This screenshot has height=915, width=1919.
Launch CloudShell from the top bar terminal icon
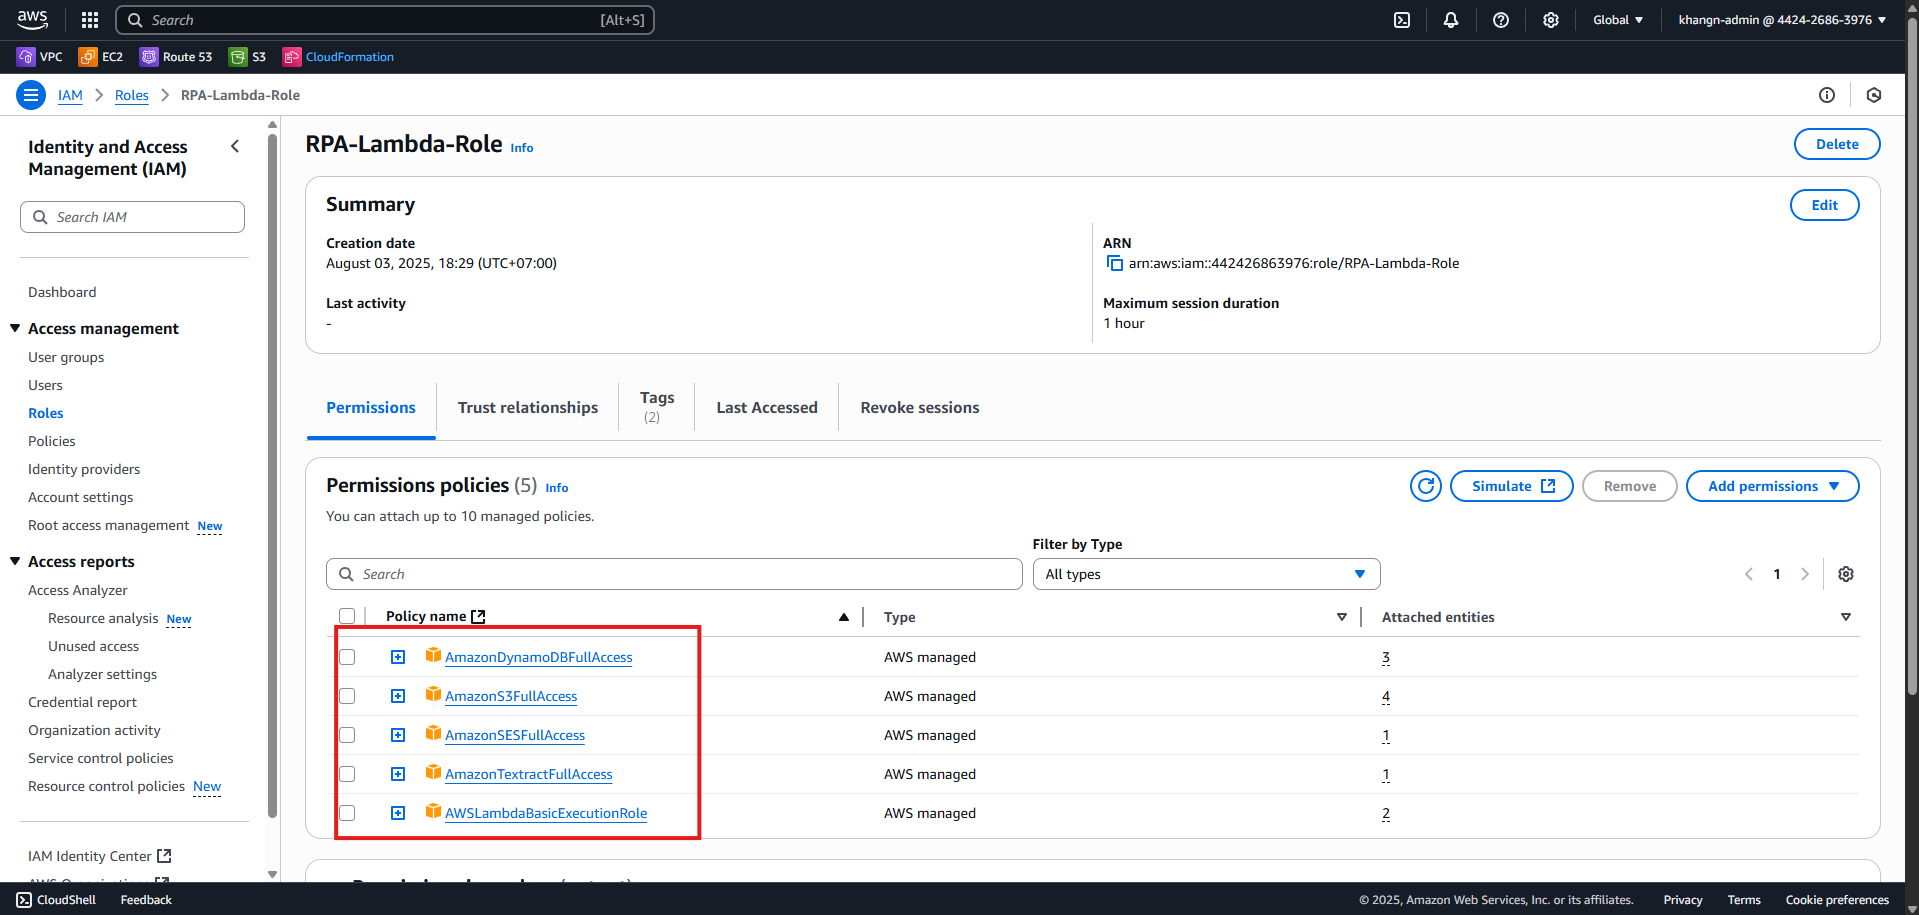click(x=1402, y=20)
